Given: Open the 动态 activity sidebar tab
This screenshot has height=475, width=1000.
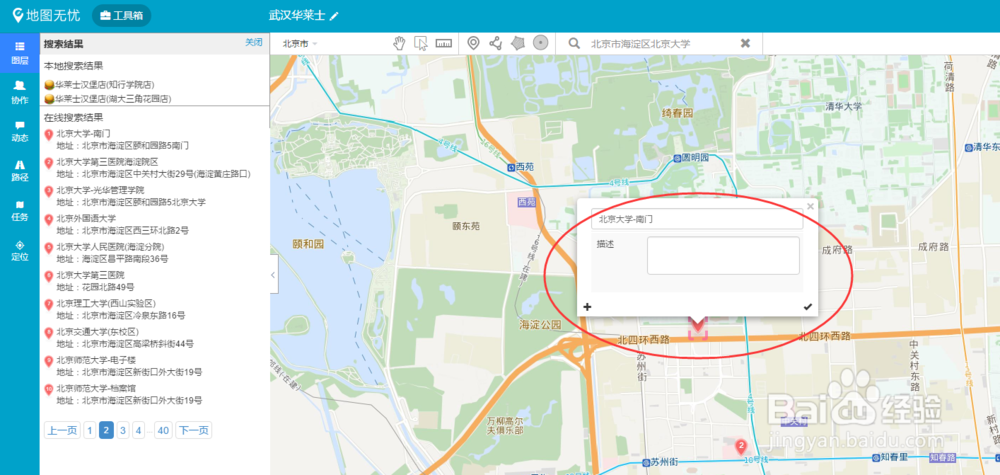Looking at the screenshot, I should click(x=20, y=131).
